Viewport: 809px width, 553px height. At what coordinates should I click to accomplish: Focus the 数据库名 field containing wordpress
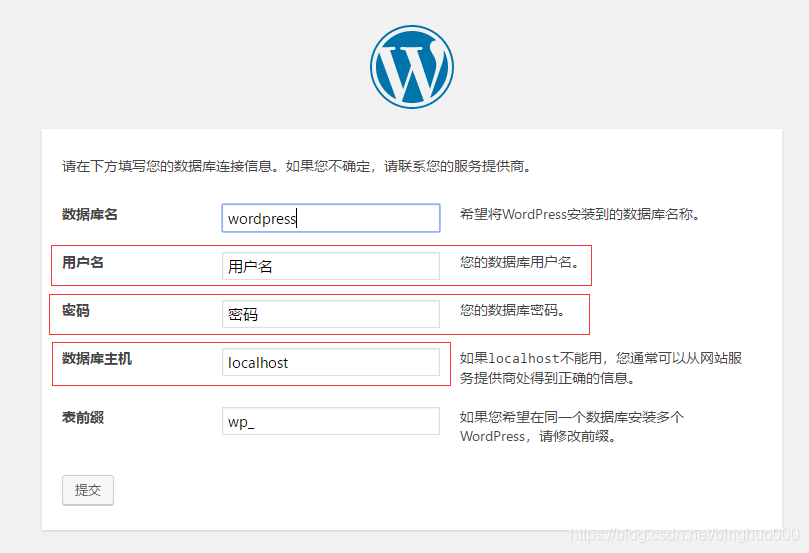tap(331, 218)
